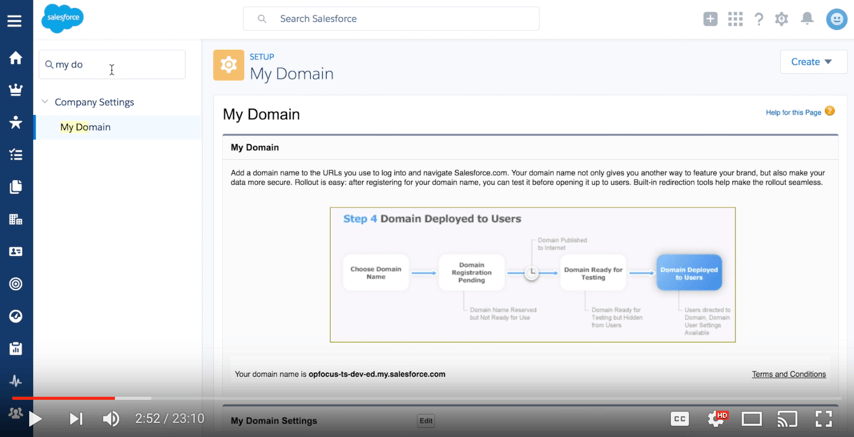Image resolution: width=854 pixels, height=437 pixels.
Task: Open the hamburger navigation menu
Action: point(14,20)
